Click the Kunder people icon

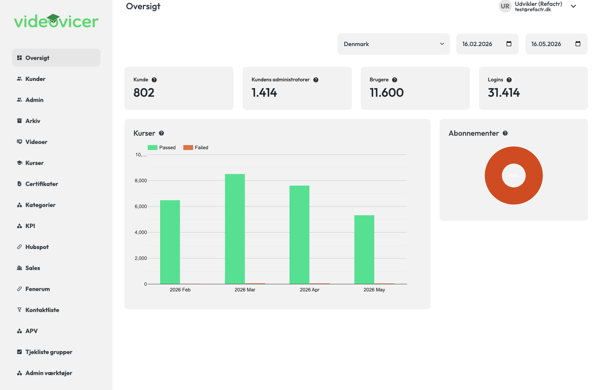19,79
